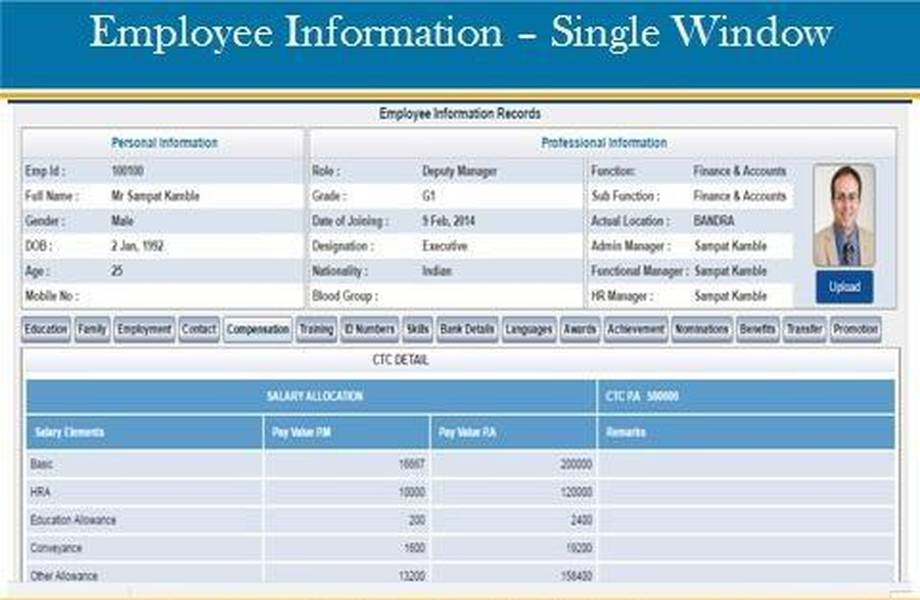Go to the Training tab

(316, 329)
